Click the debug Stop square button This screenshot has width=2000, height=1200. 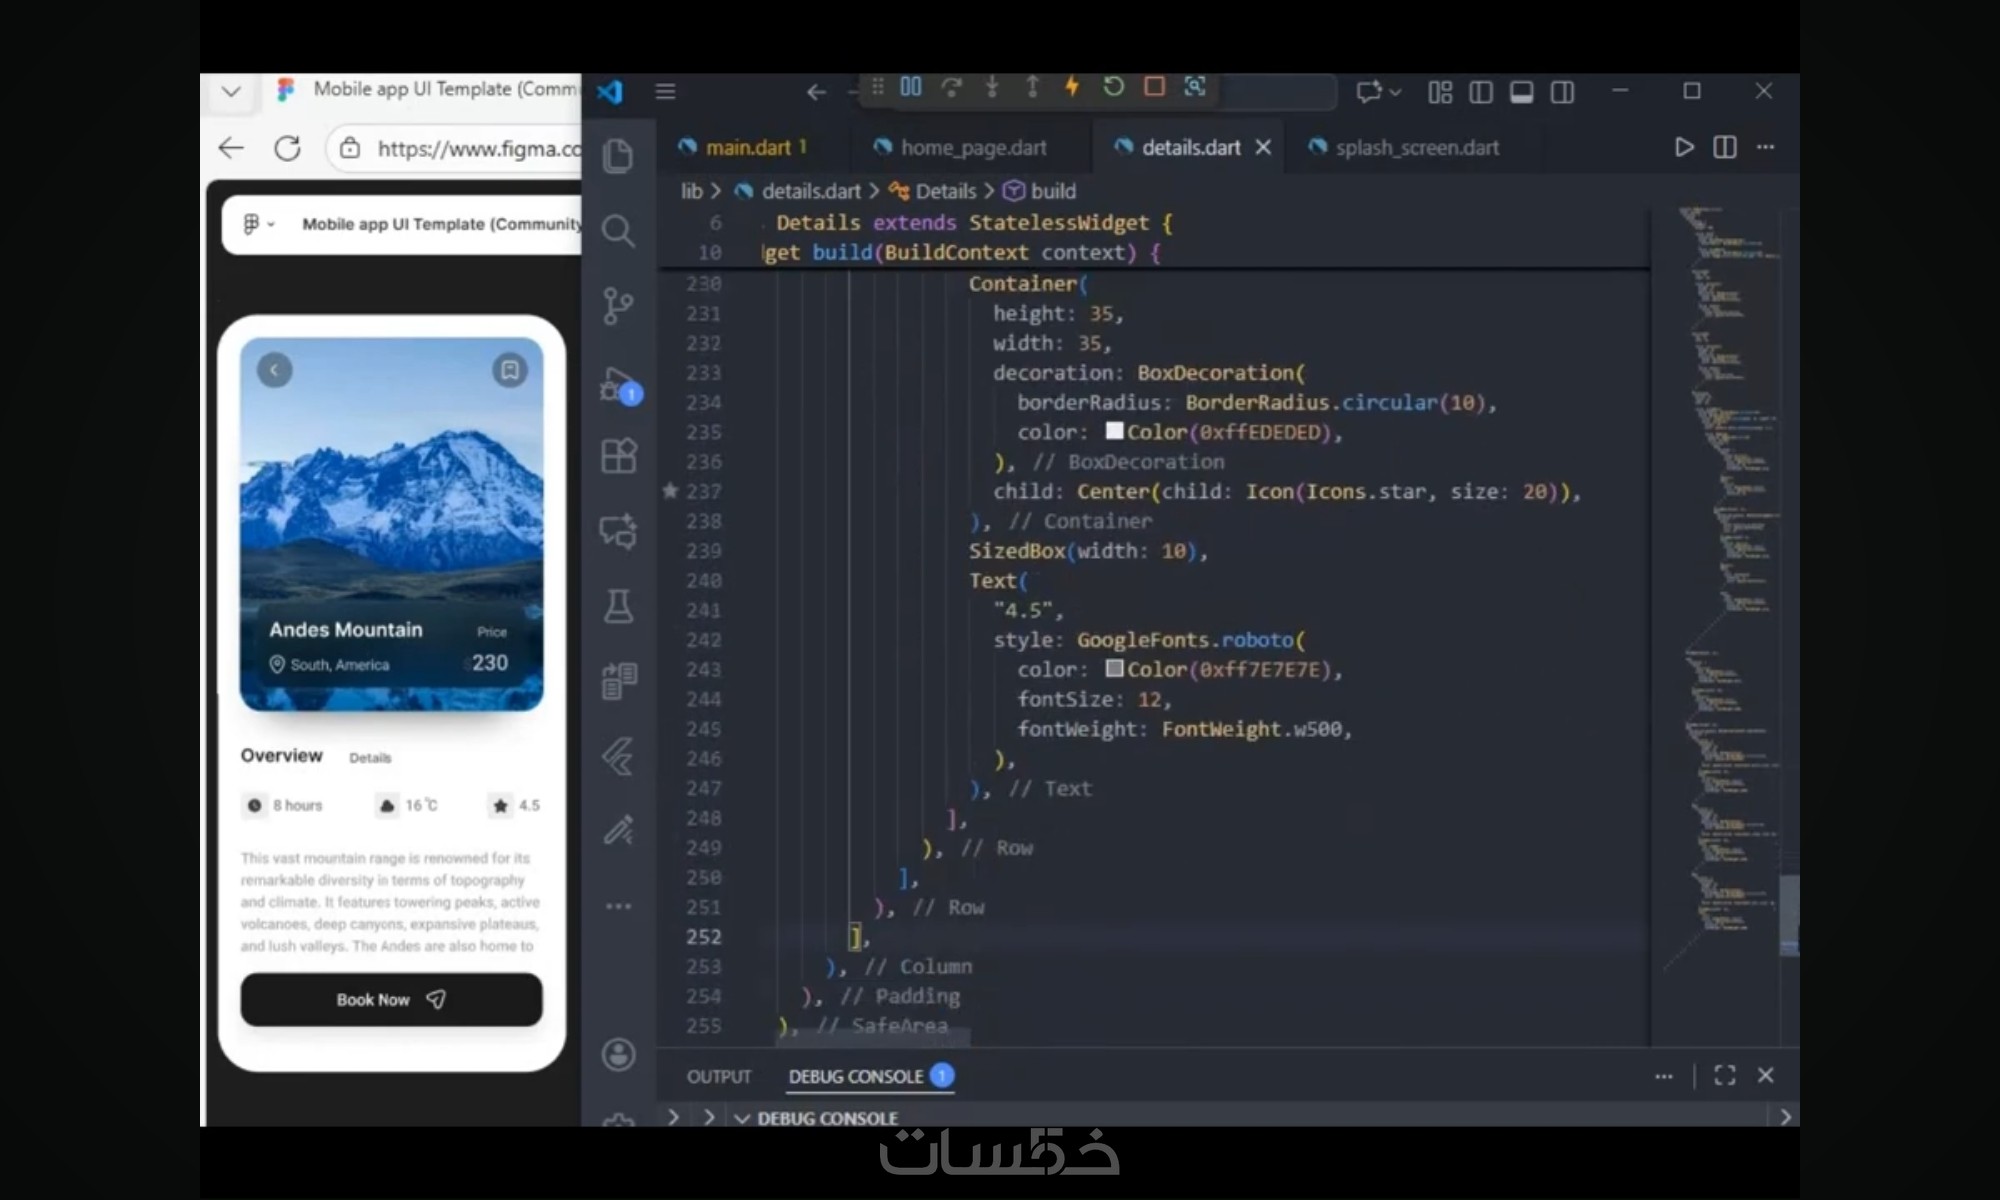coord(1154,87)
